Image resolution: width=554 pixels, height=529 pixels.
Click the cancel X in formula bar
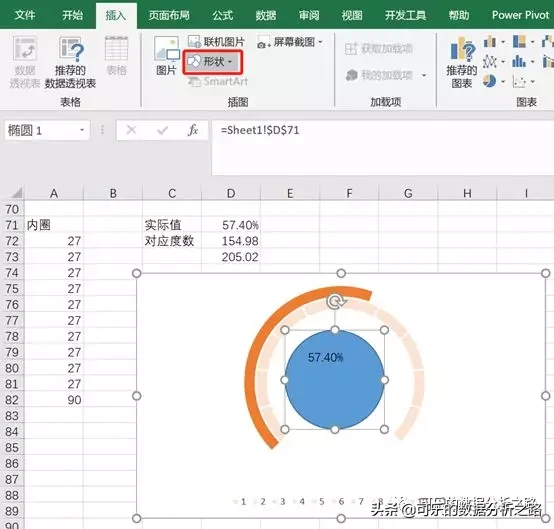131,130
